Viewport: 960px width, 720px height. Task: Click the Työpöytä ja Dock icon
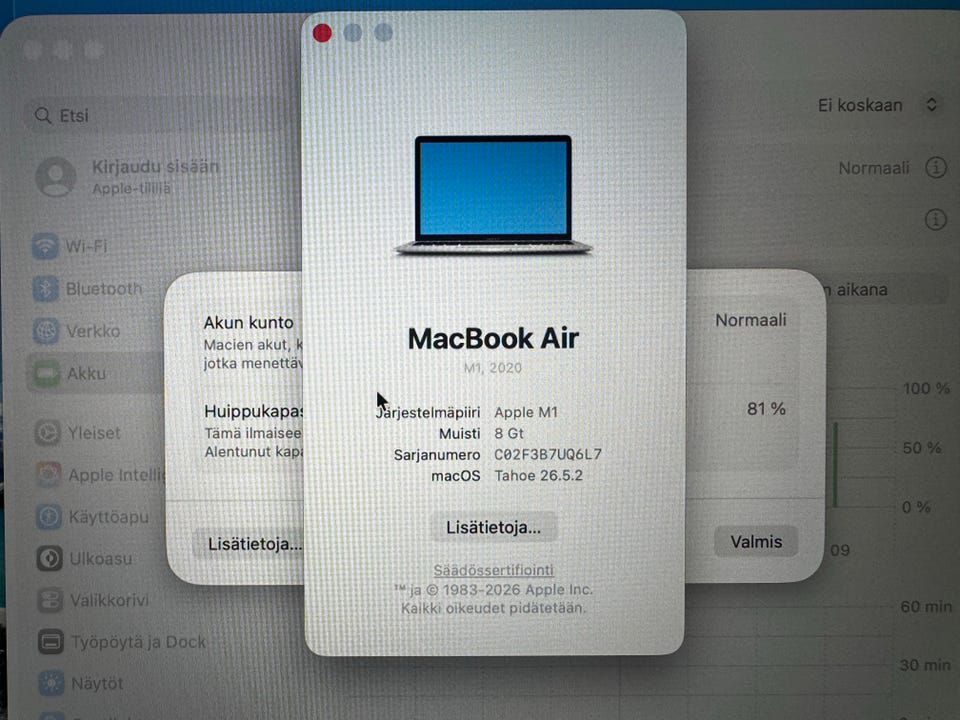(51, 642)
